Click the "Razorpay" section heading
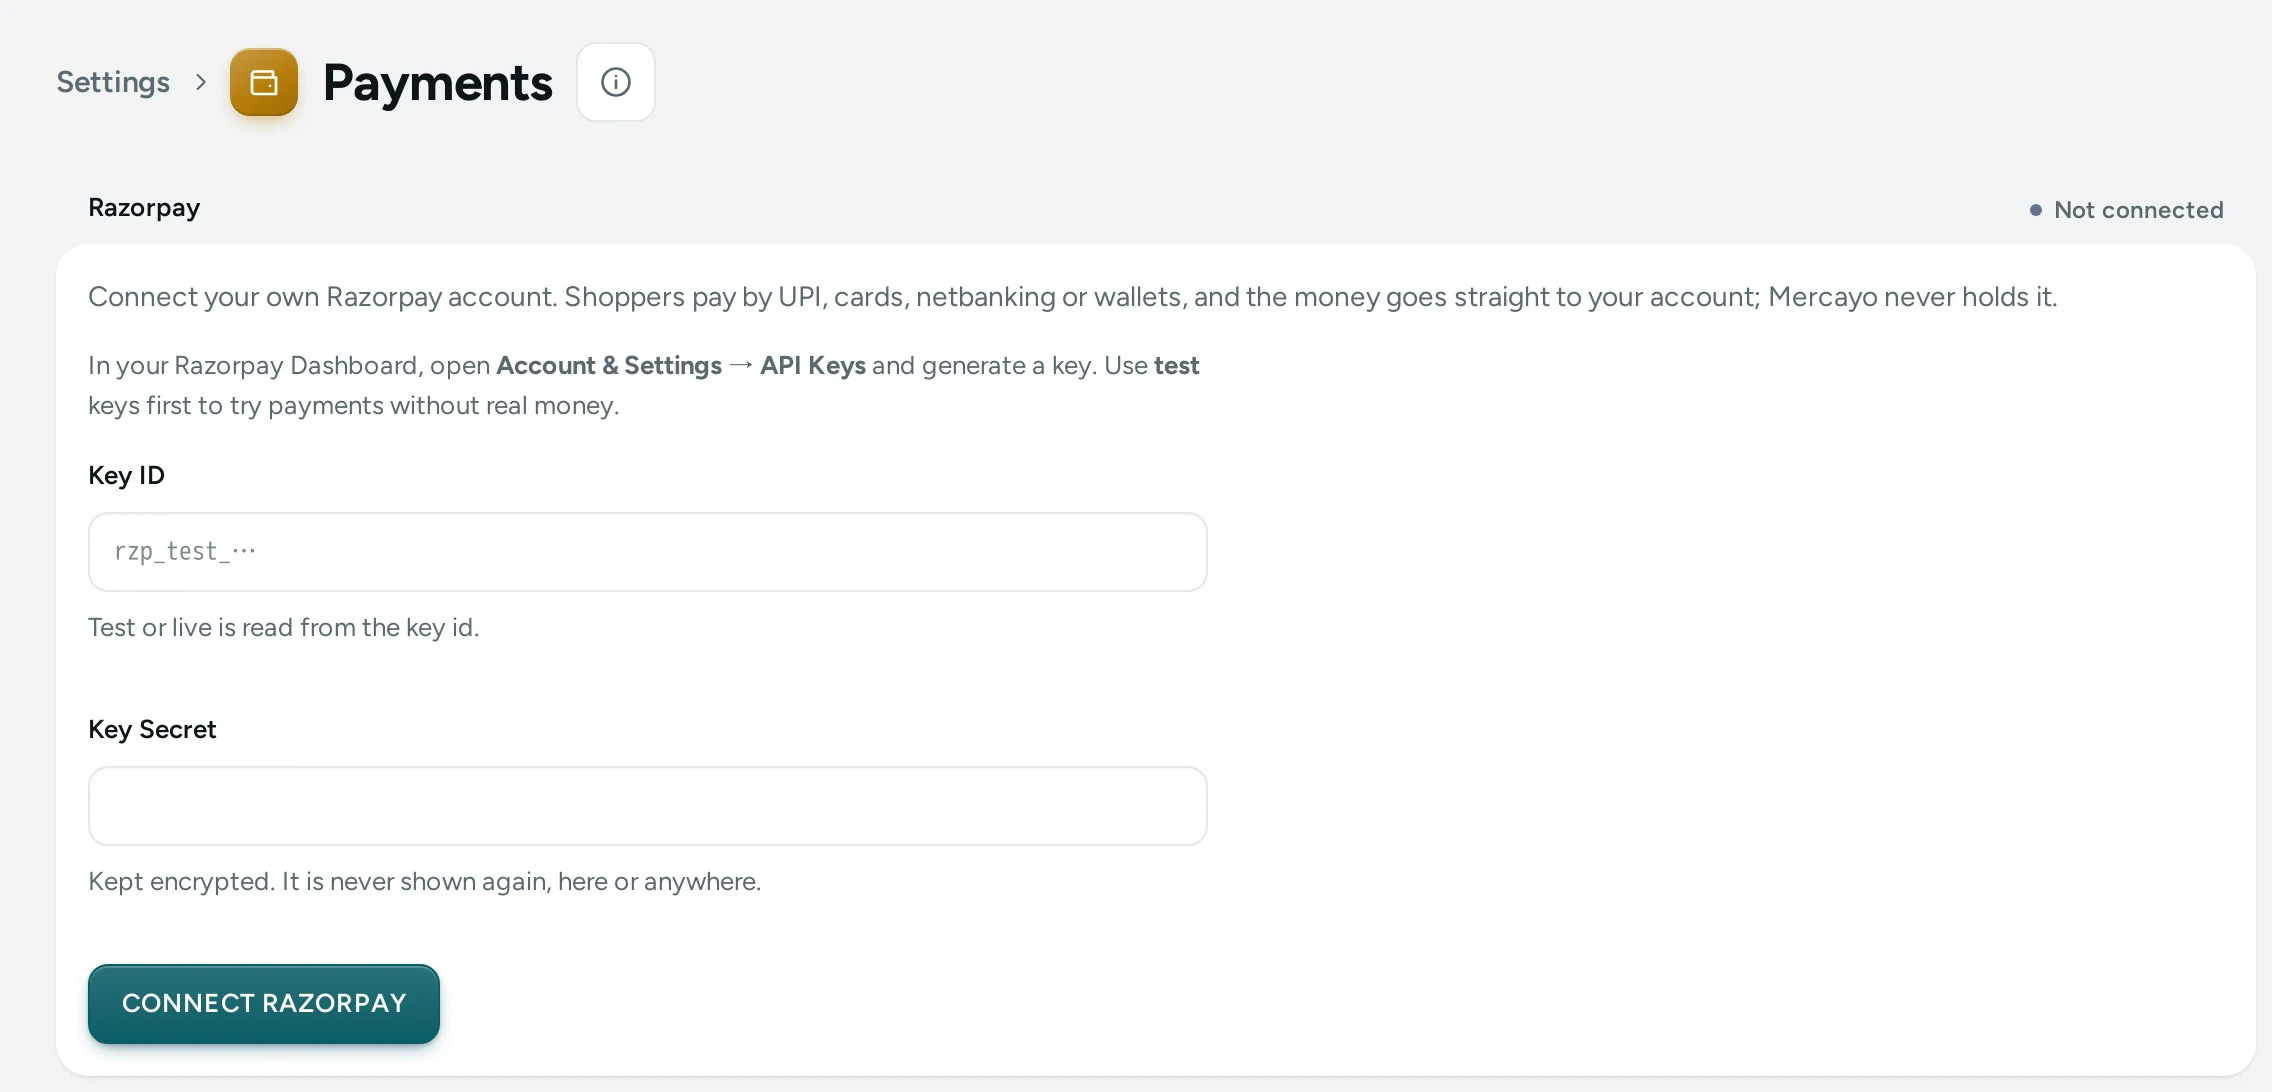The image size is (2272, 1092). click(144, 208)
